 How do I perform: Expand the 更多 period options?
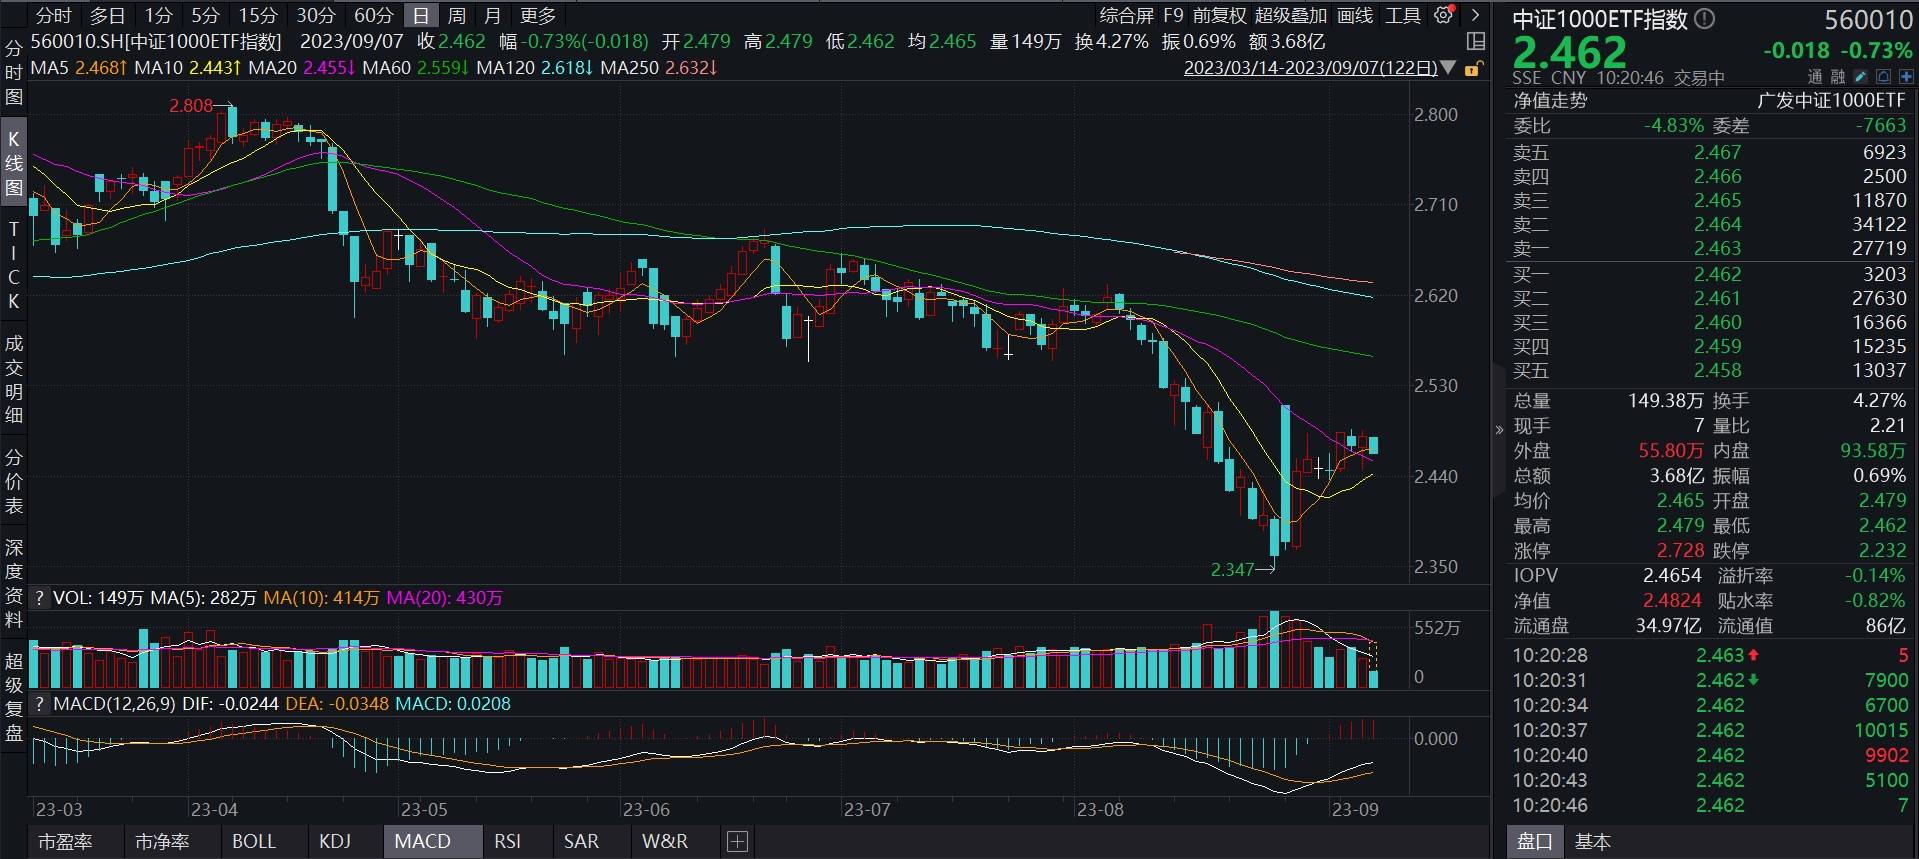coord(538,15)
